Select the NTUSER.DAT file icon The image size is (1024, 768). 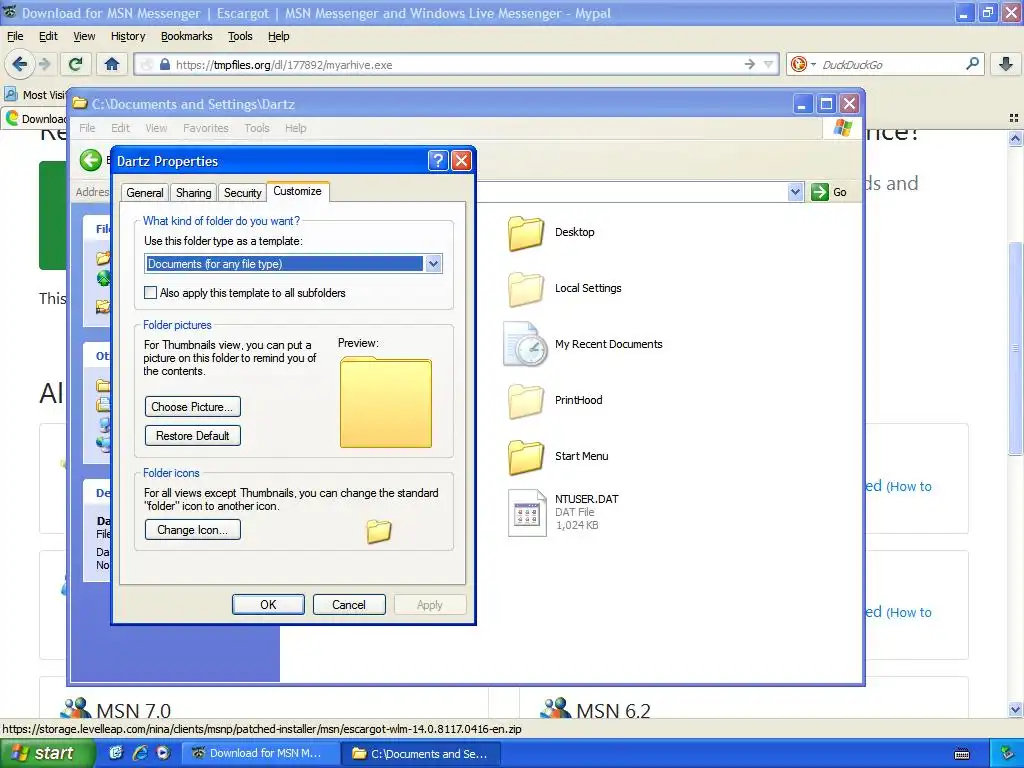[527, 513]
